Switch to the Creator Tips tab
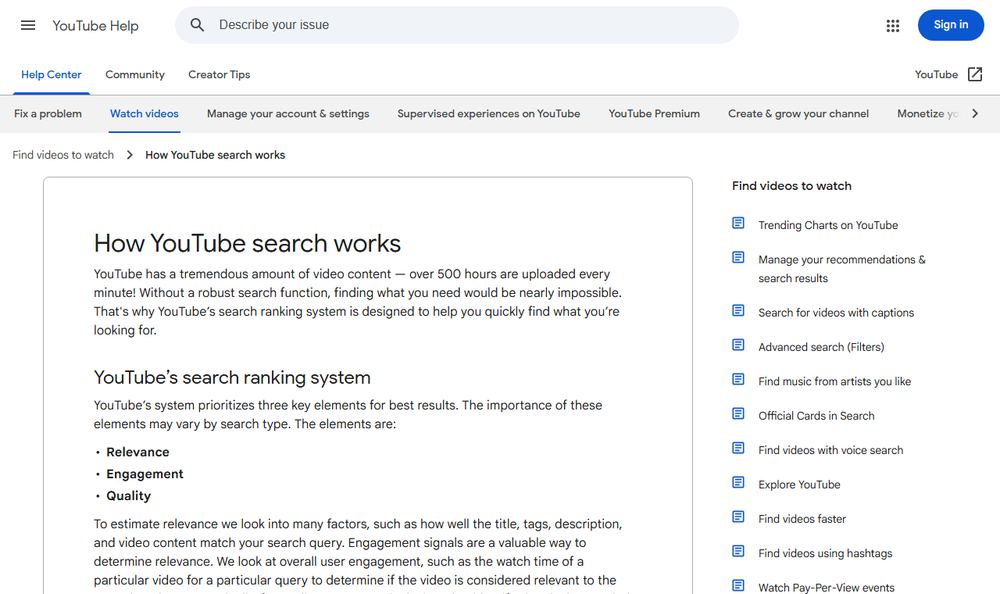This screenshot has width=1000, height=594. click(x=219, y=75)
